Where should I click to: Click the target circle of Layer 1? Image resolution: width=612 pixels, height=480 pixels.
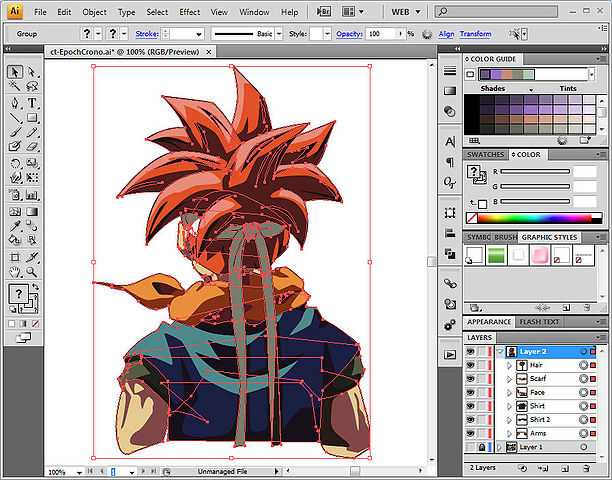click(x=584, y=447)
